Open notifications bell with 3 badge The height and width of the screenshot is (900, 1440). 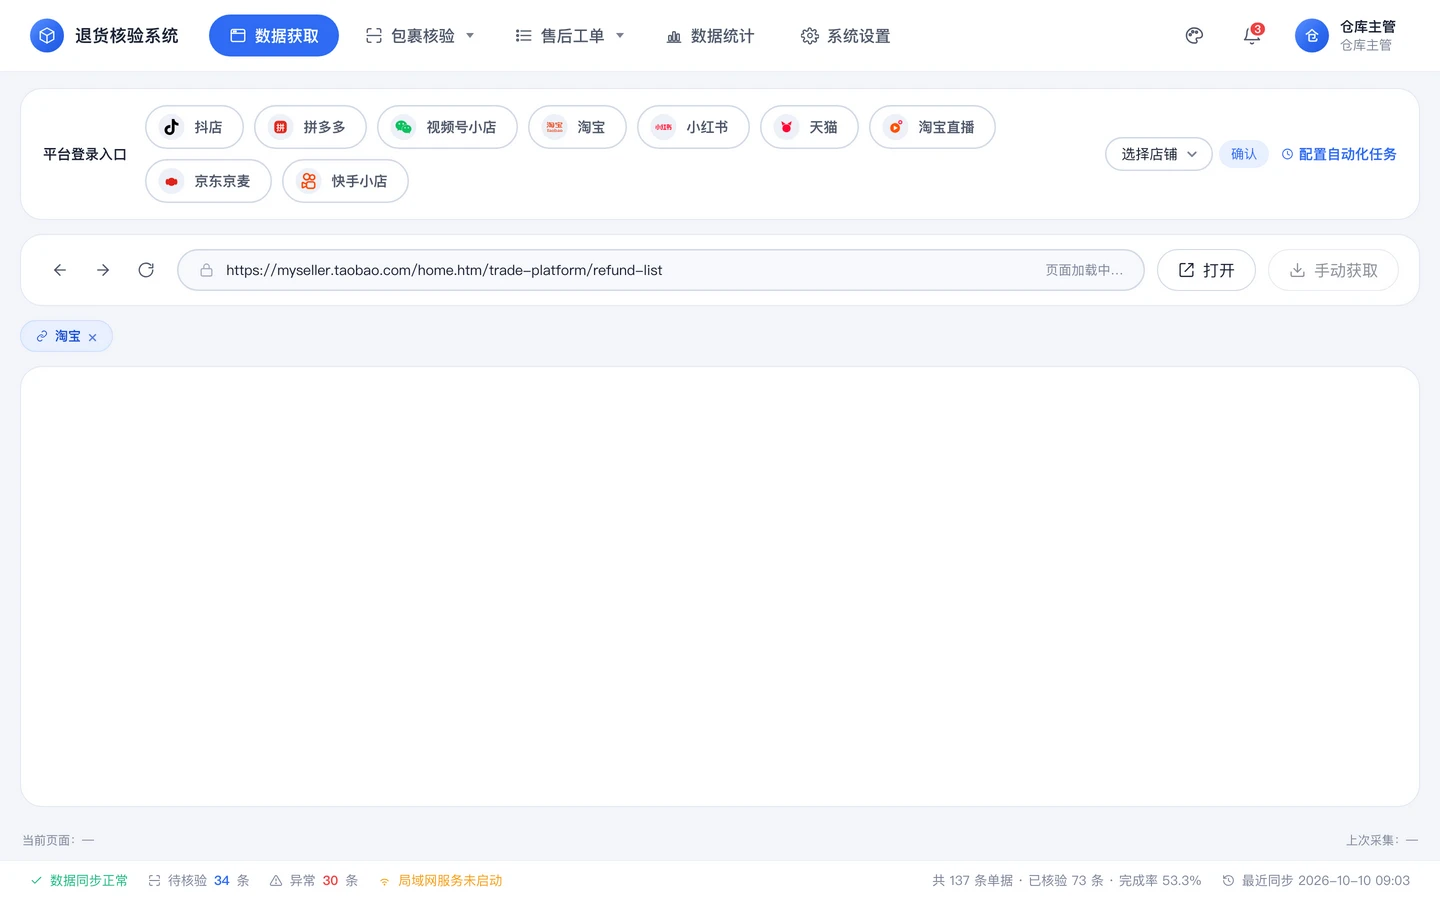click(x=1252, y=36)
